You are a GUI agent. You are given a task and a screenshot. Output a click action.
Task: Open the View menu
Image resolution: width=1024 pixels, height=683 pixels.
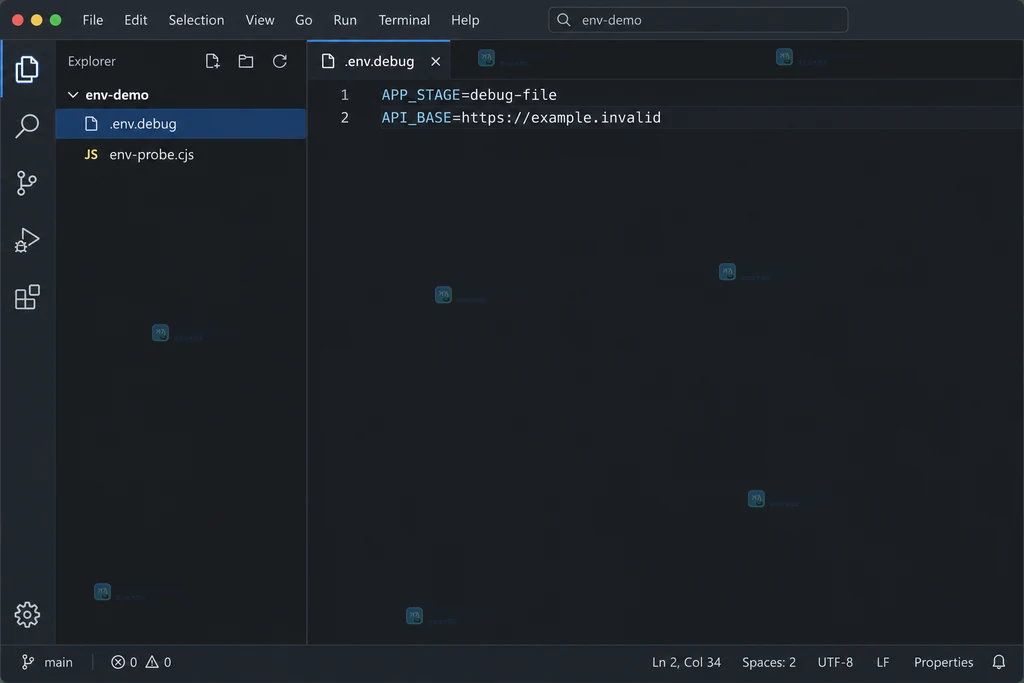coord(260,20)
